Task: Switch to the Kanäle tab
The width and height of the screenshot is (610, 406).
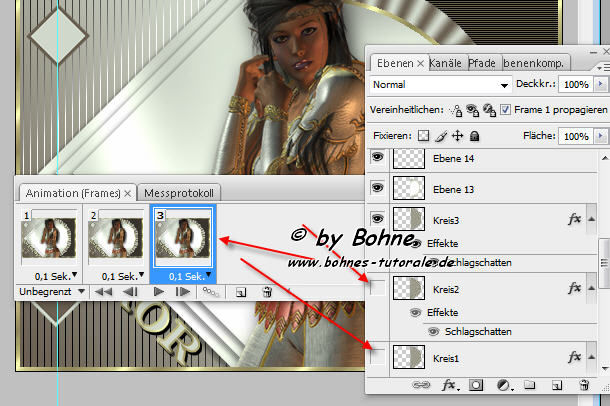Action: pyautogui.click(x=445, y=62)
